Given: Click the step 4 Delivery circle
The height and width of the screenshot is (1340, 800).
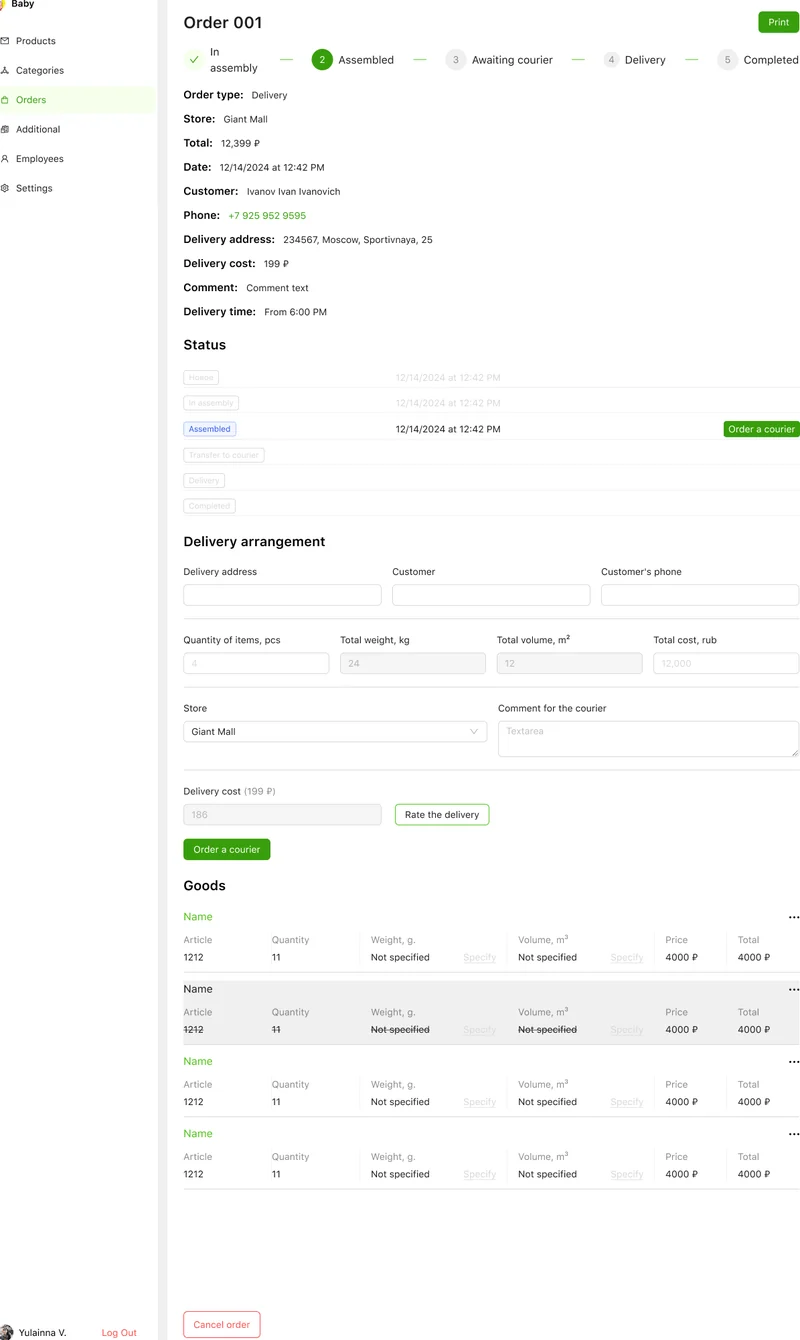Looking at the screenshot, I should click(611, 60).
